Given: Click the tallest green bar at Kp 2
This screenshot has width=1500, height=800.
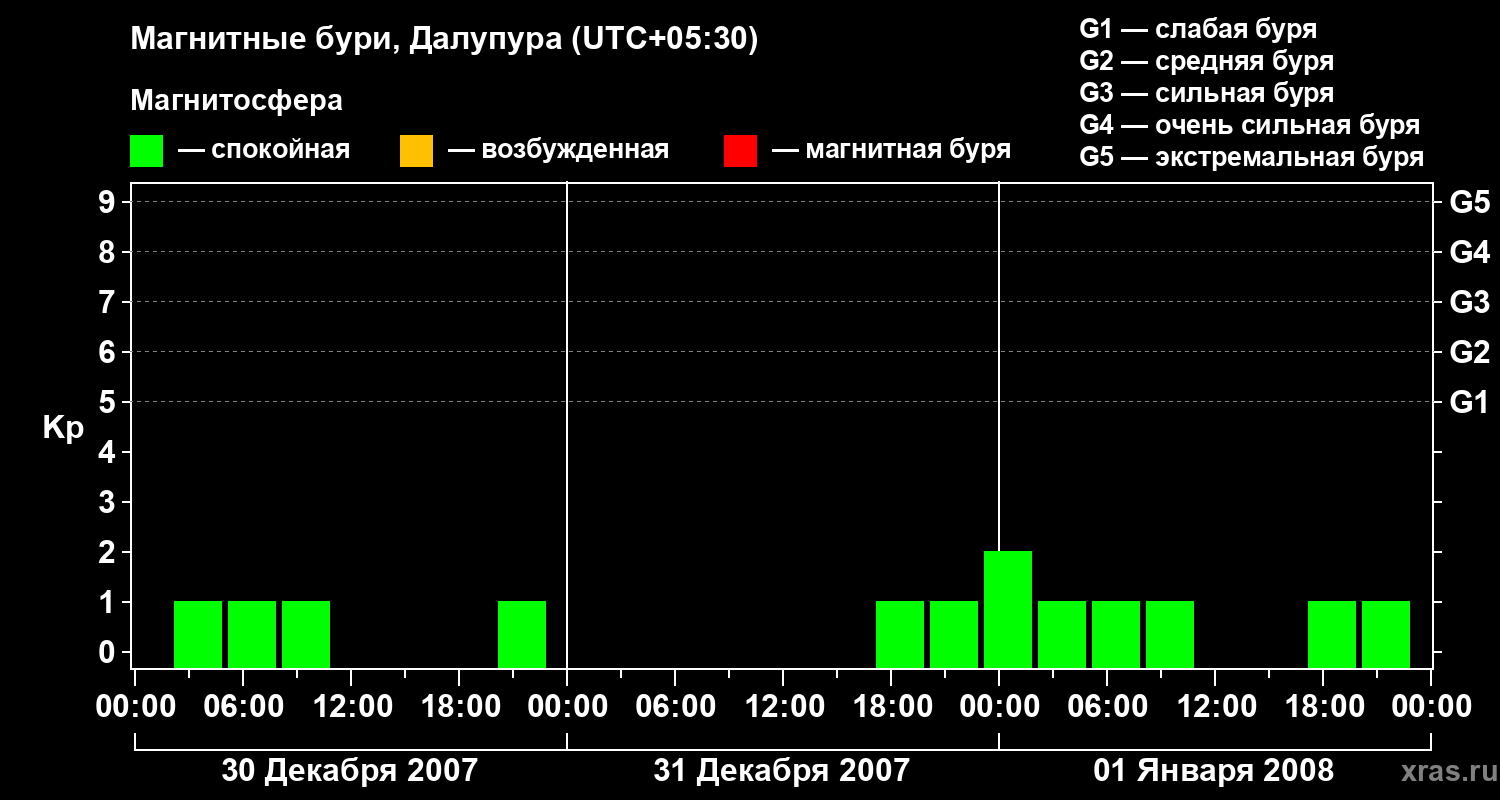Looking at the screenshot, I should tap(1008, 609).
